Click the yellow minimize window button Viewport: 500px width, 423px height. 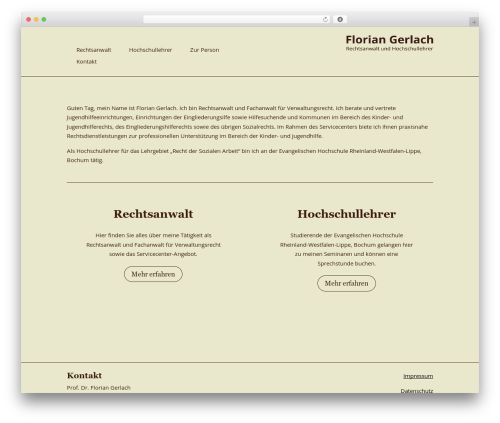point(36,20)
